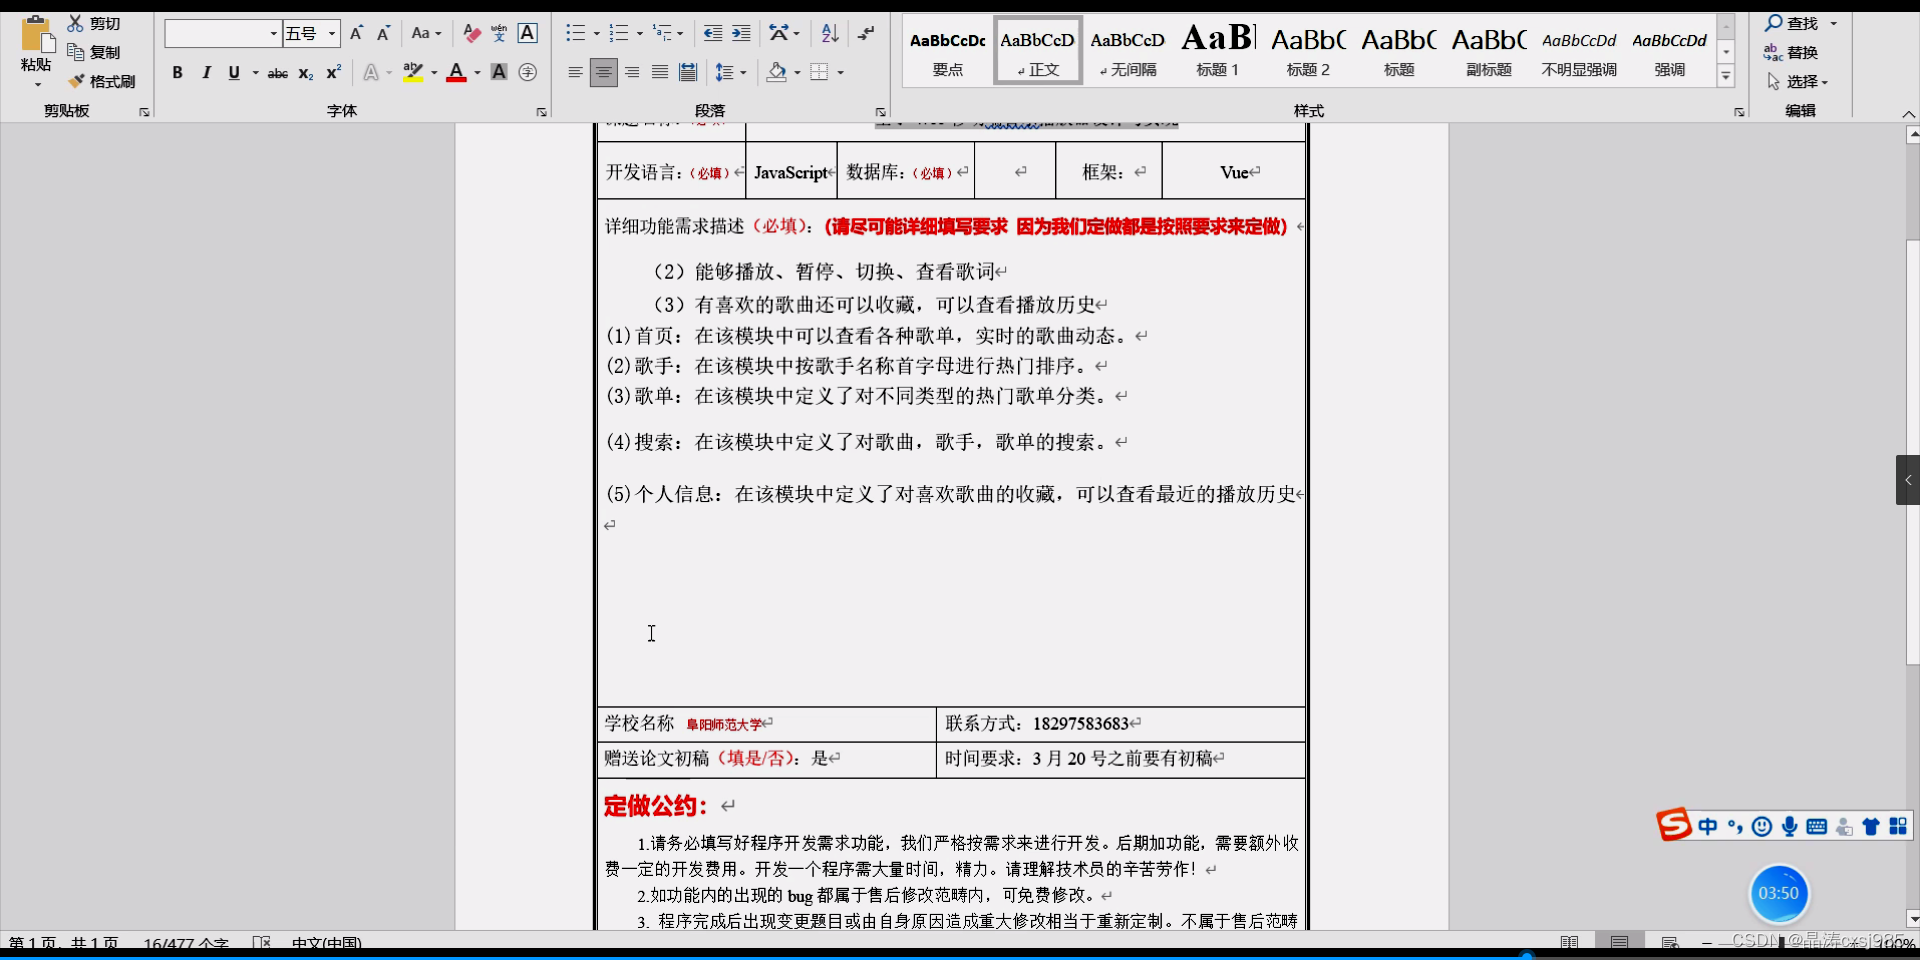Click the Enclosed Characters circle icon

click(528, 72)
